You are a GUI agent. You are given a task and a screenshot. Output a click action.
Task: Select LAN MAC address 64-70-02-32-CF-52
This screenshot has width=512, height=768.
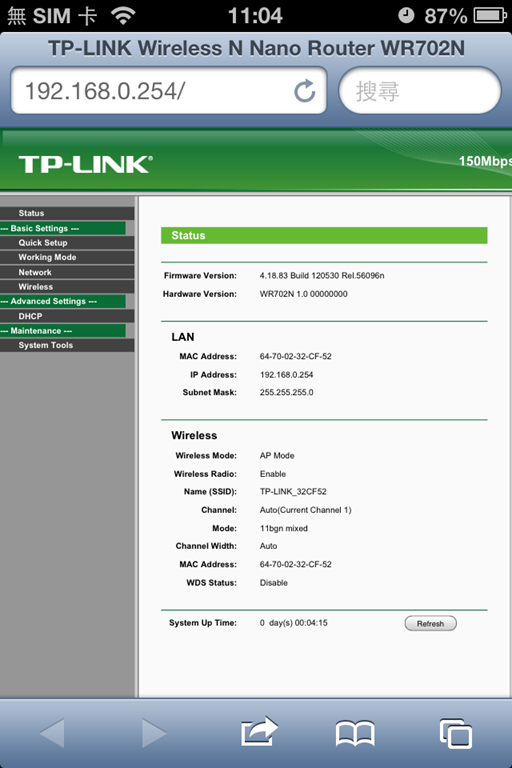pos(295,356)
